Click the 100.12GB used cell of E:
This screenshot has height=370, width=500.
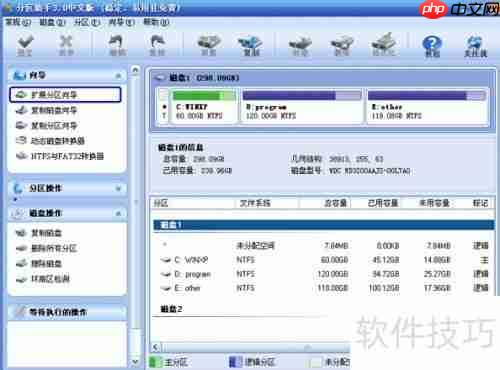(384, 288)
